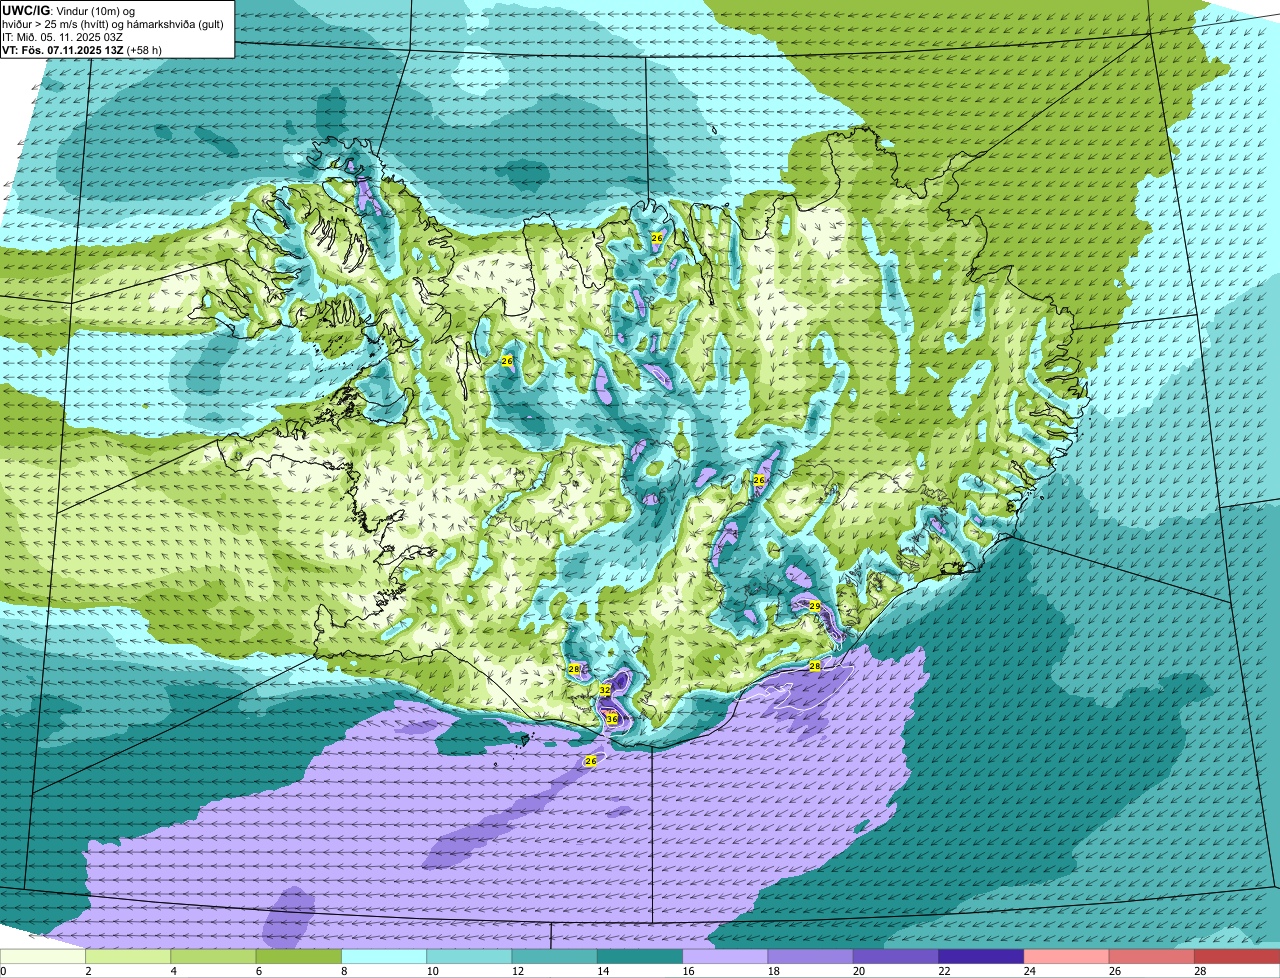
Task: Pick the 4–6 medium green color bar swatch
Action: (x=214, y=957)
